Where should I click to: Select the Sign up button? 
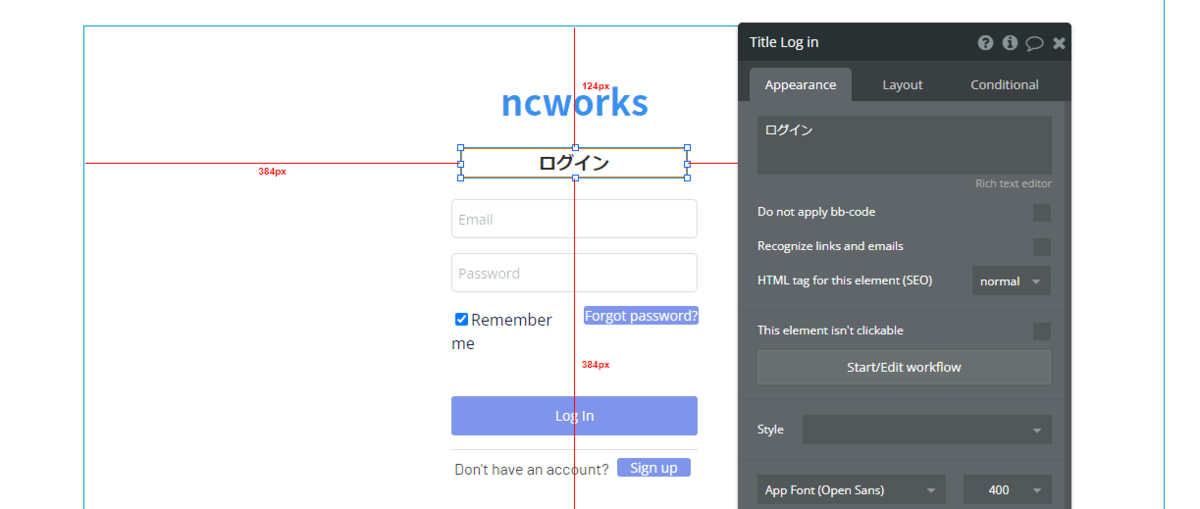tap(654, 468)
